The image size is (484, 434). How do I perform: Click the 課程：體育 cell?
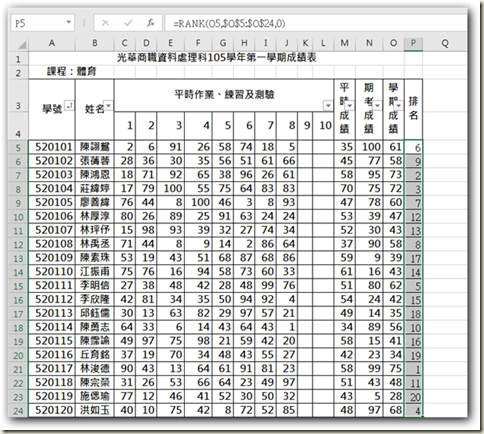[x=71, y=72]
